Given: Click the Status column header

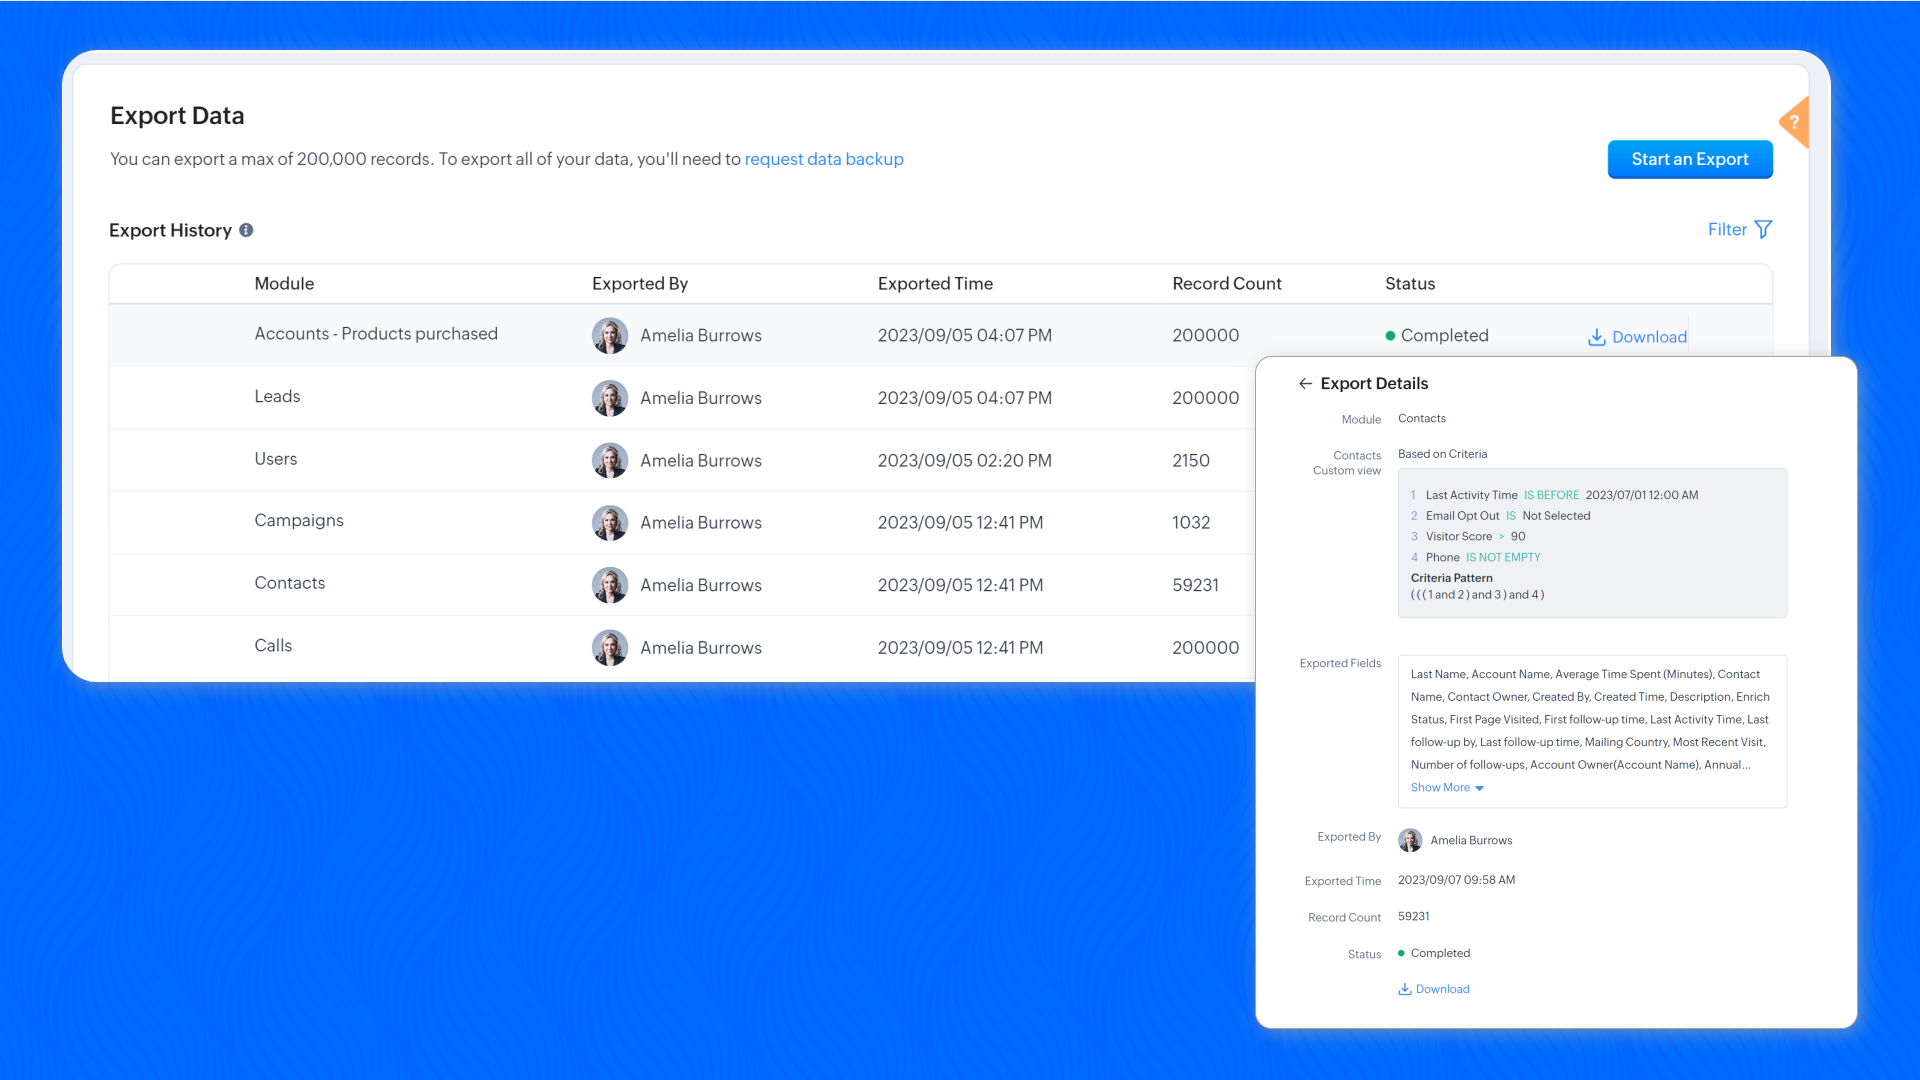Looking at the screenshot, I should pyautogui.click(x=1410, y=283).
